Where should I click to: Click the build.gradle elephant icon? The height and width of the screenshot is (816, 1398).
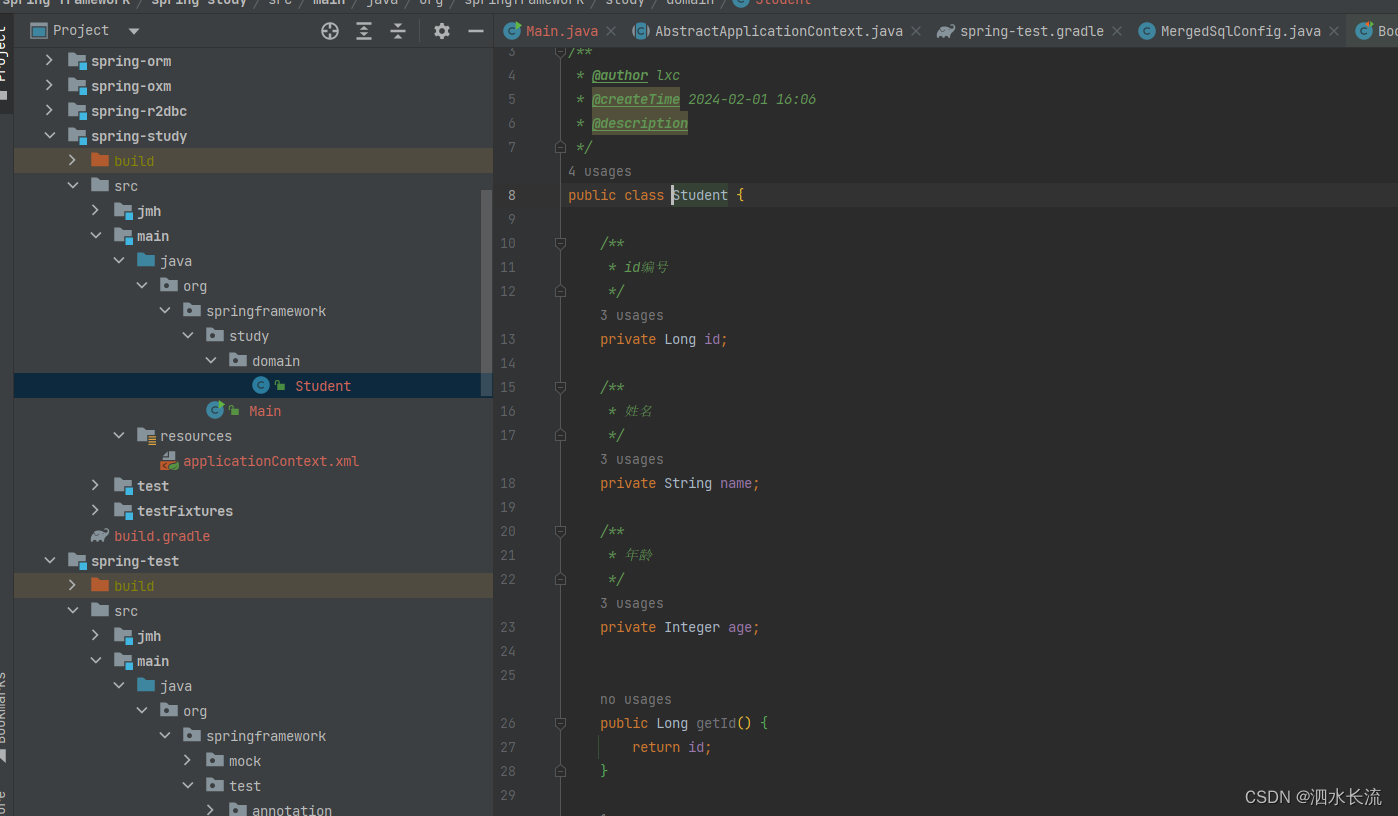pyautogui.click(x=100, y=536)
